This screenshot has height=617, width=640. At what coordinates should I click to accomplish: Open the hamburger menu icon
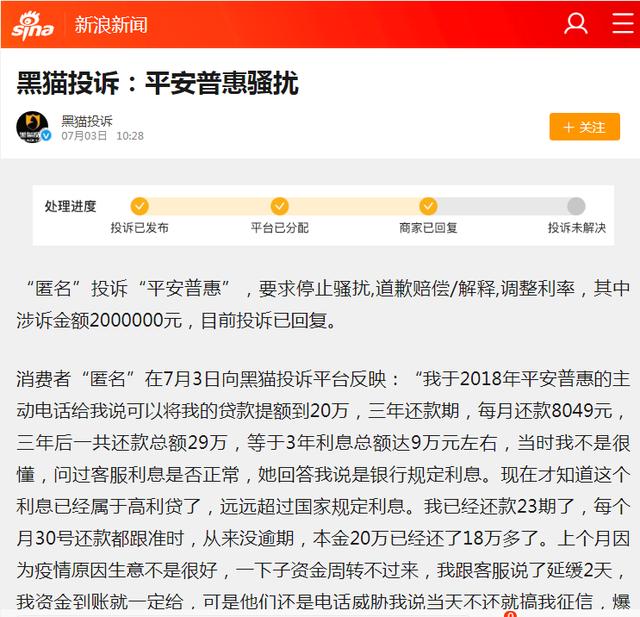[x=623, y=23]
